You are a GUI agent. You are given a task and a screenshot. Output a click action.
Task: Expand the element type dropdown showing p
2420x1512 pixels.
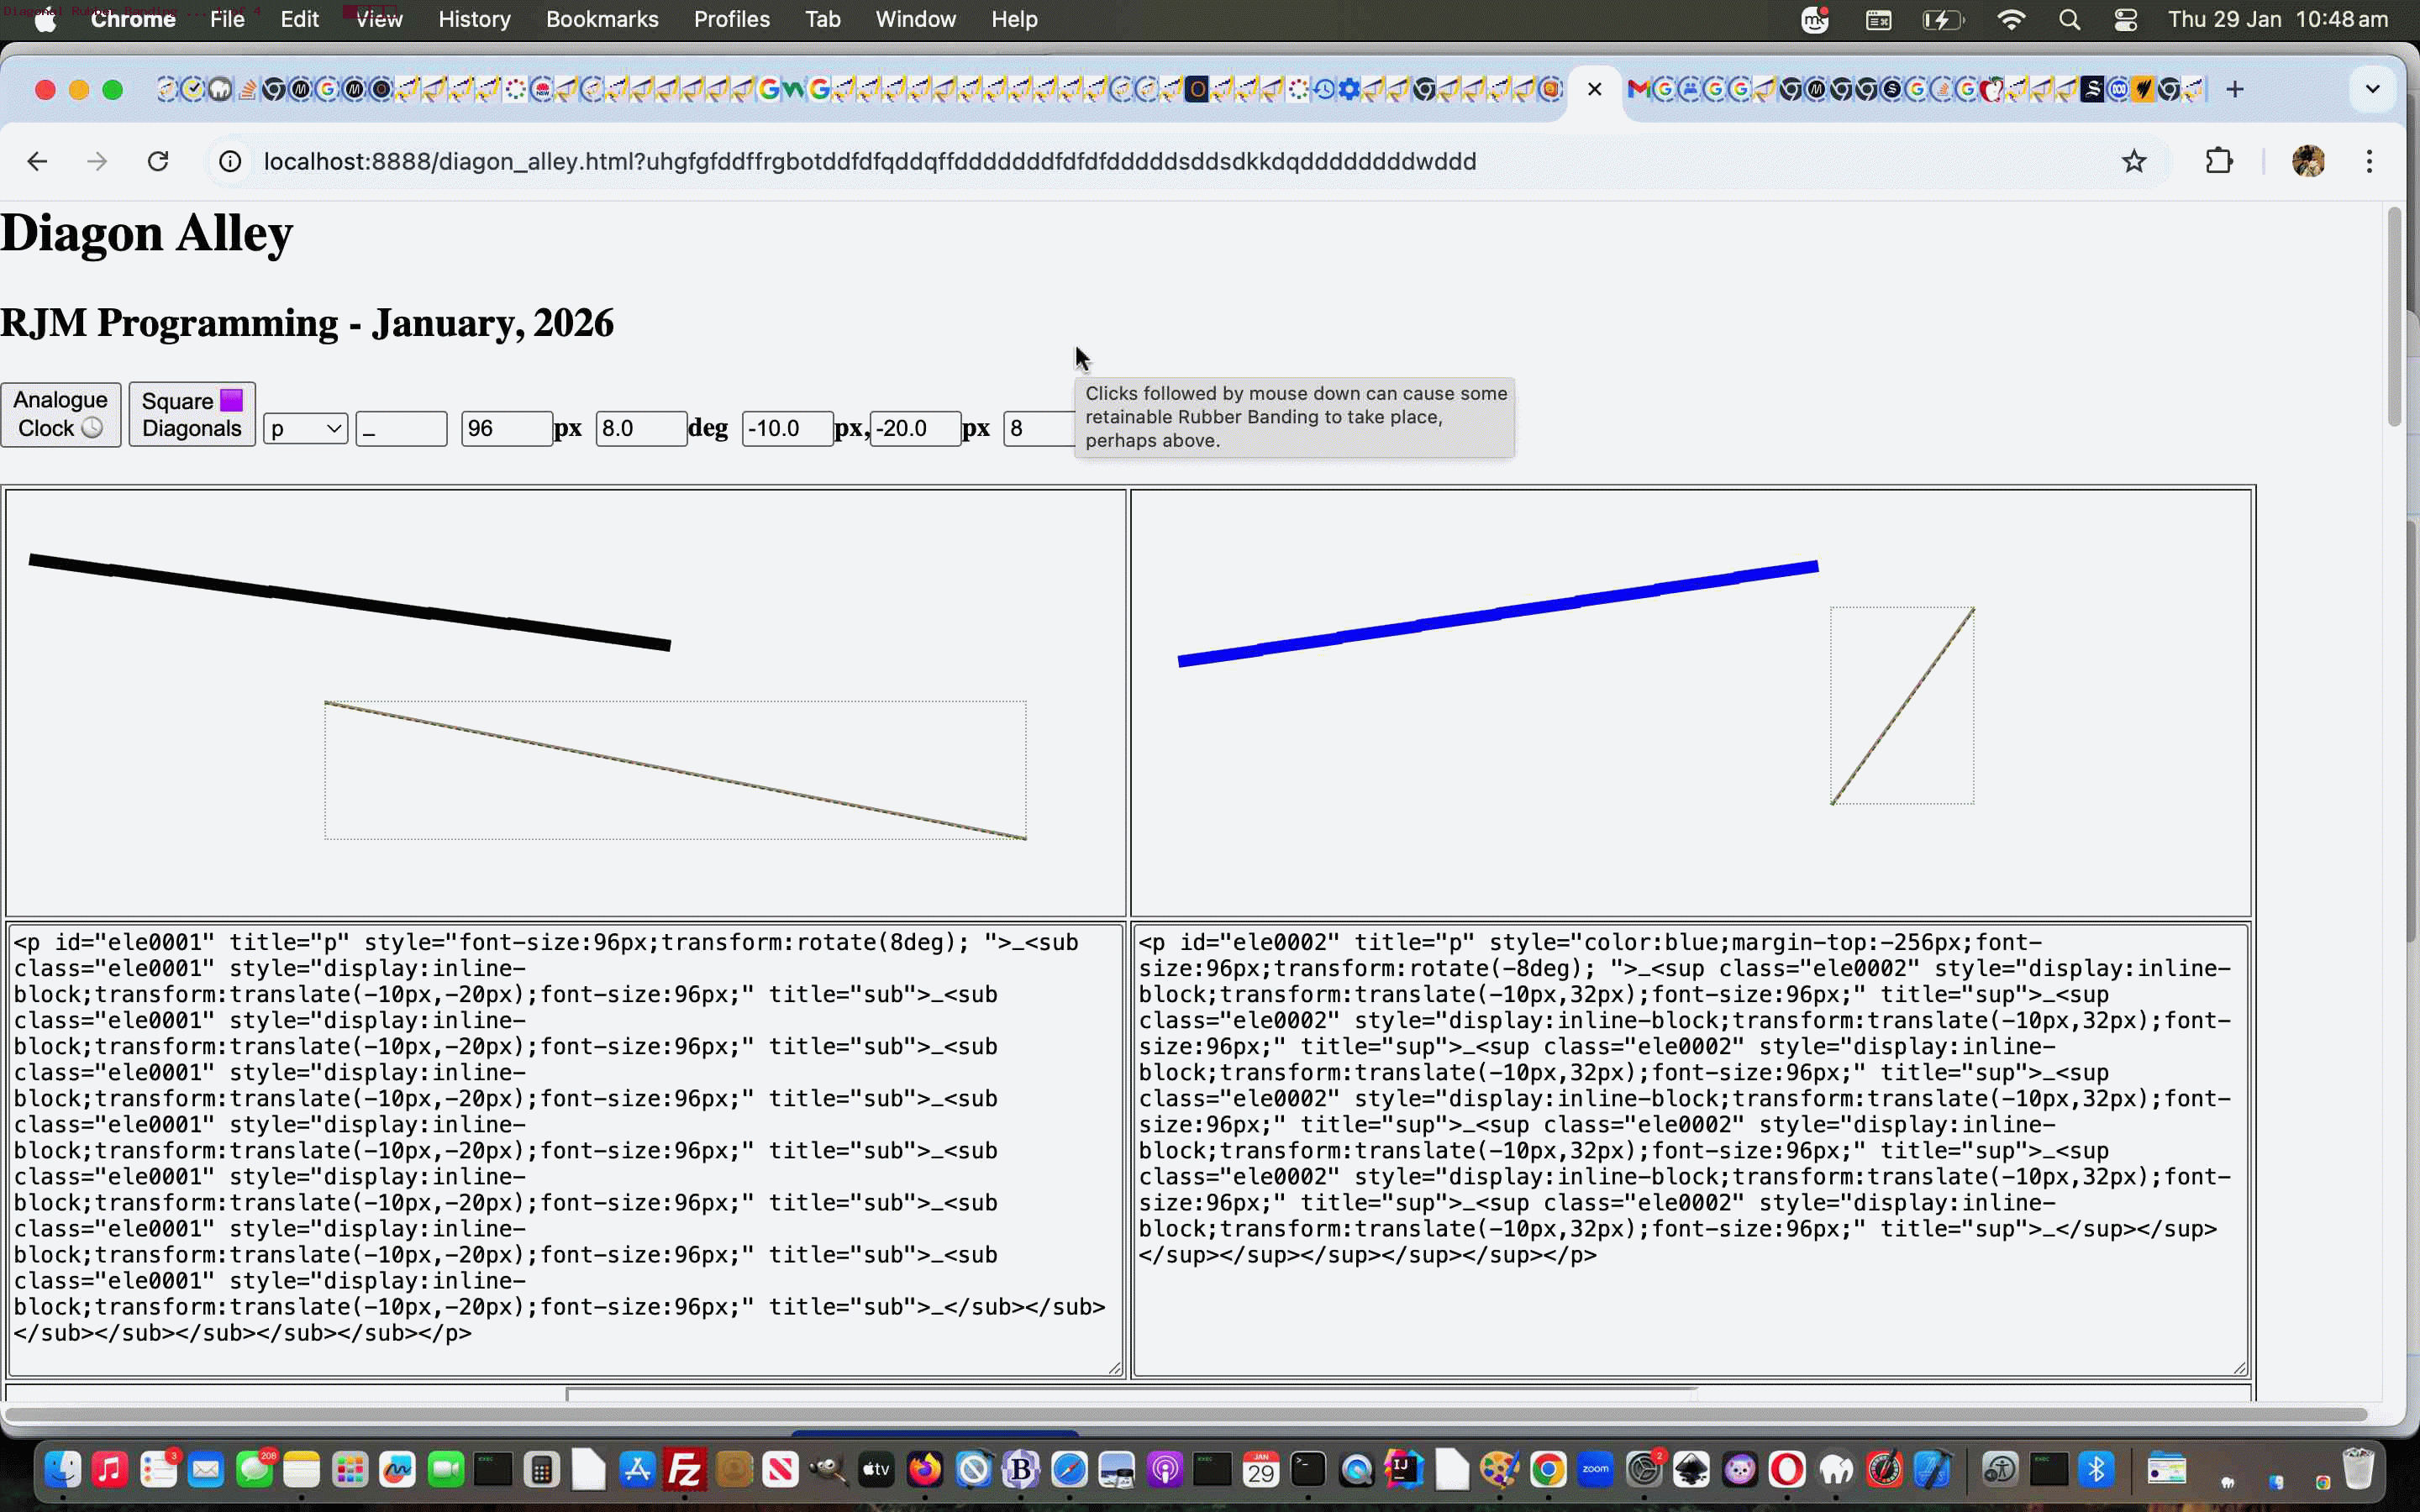pyautogui.click(x=305, y=429)
